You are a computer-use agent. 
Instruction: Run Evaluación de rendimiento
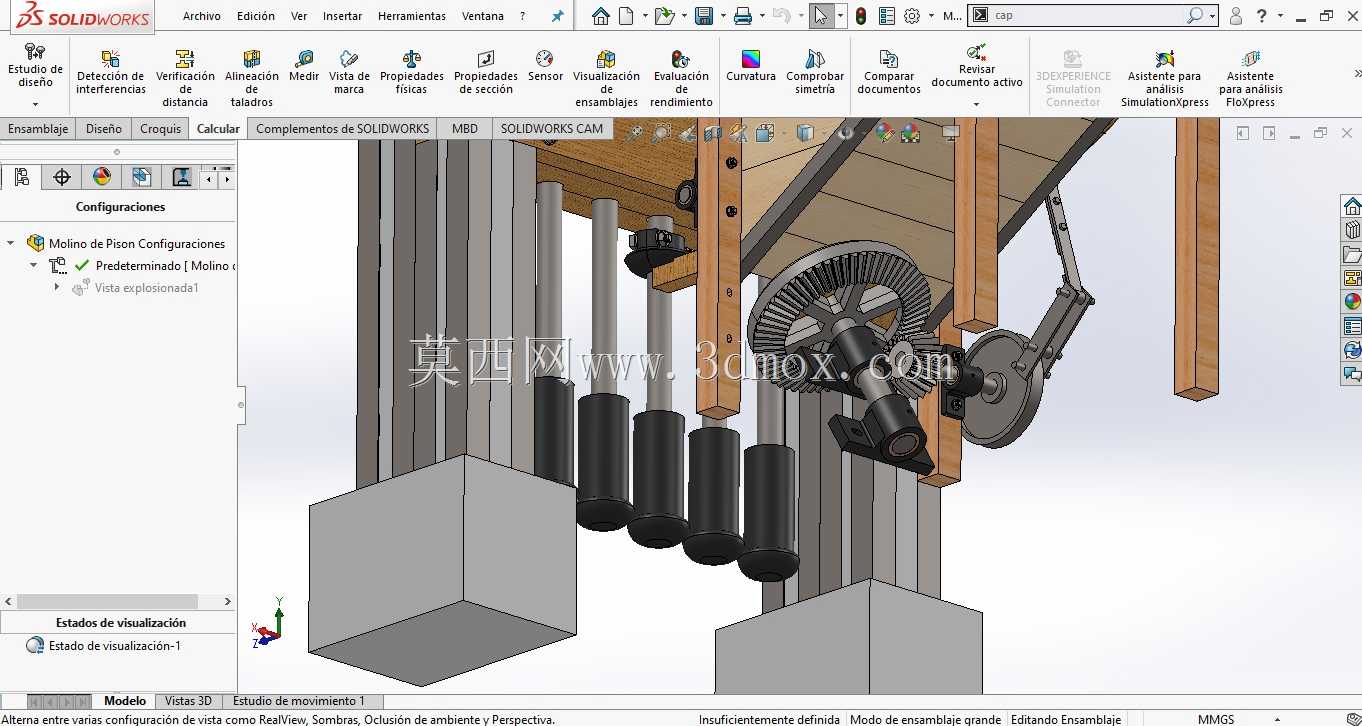[x=681, y=78]
